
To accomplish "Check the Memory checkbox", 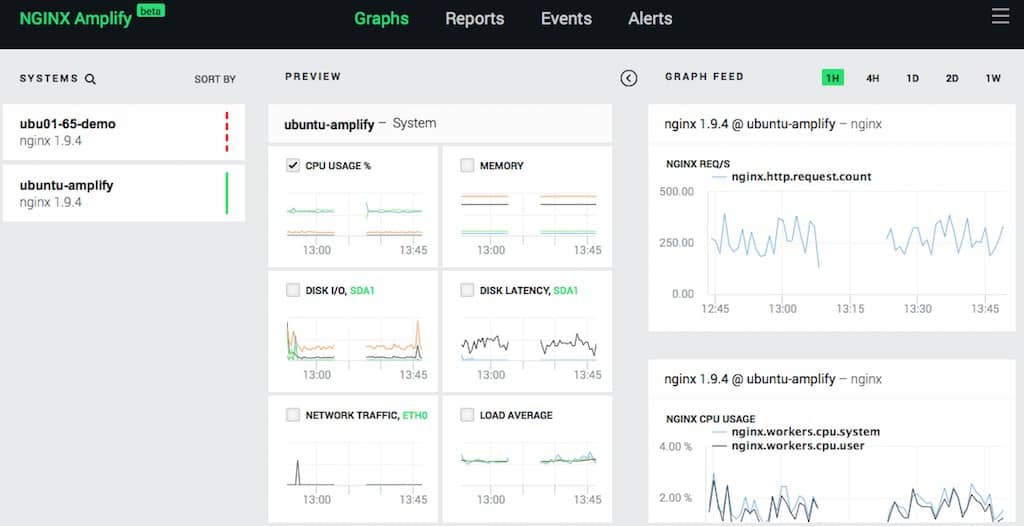I will click(x=467, y=165).
